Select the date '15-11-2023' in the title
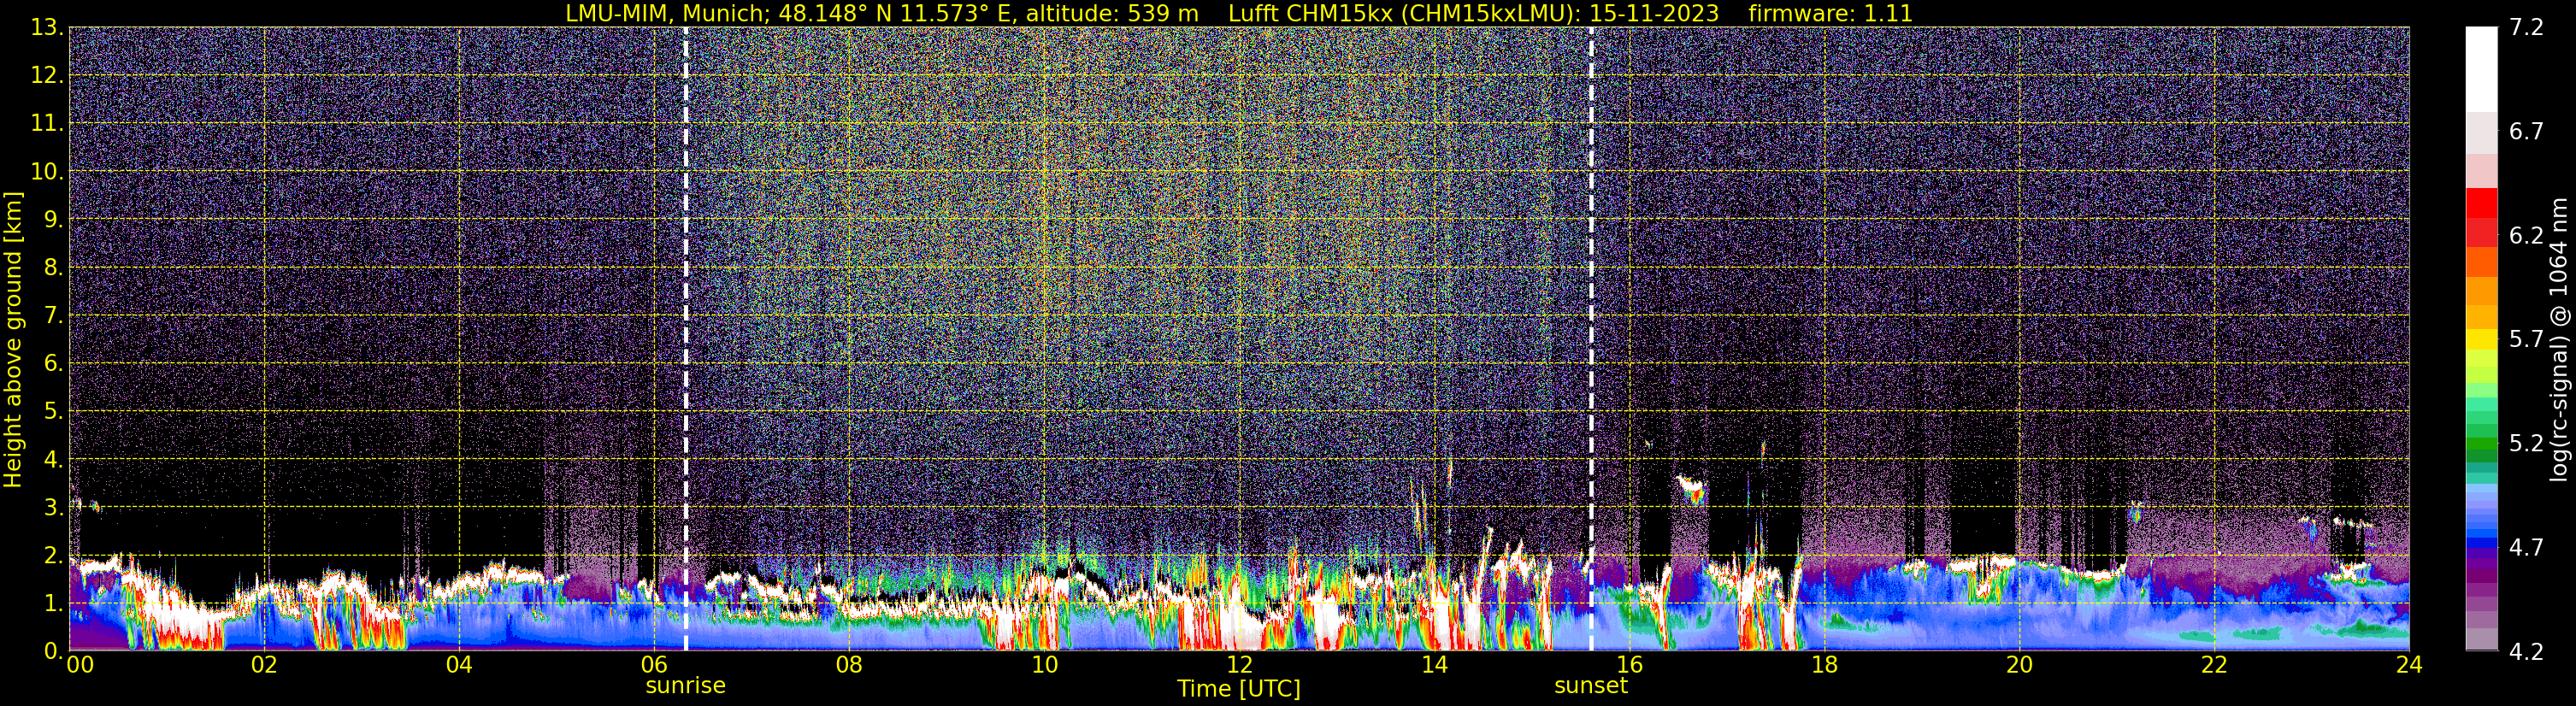The image size is (2576, 706). 1654,14
